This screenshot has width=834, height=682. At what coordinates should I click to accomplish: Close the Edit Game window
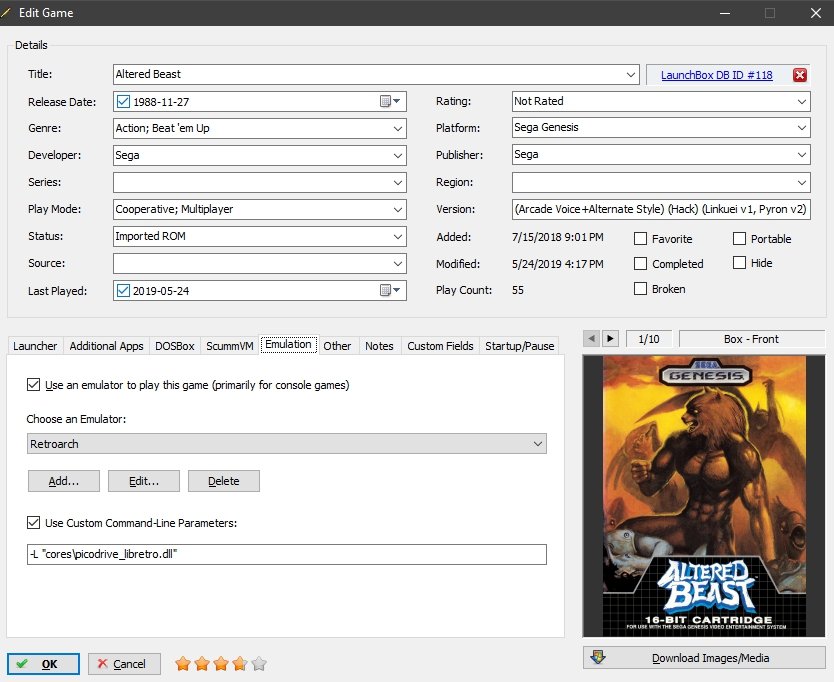815,13
